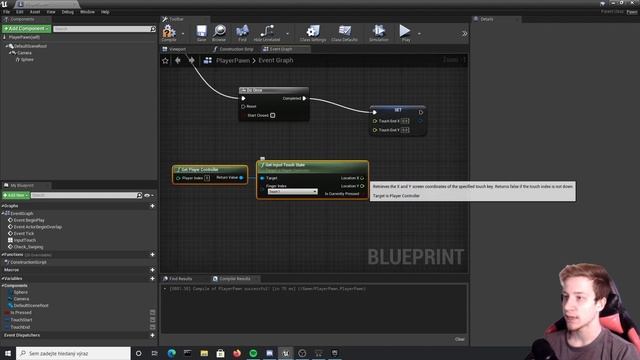The height and width of the screenshot is (360, 640).
Task: Click the Browse magnifier toolbar icon
Action: [219, 33]
